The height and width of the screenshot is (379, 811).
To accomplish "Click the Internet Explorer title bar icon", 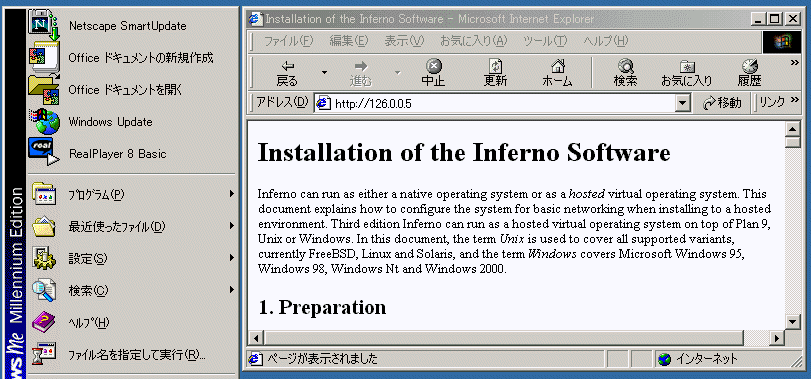I will point(255,19).
